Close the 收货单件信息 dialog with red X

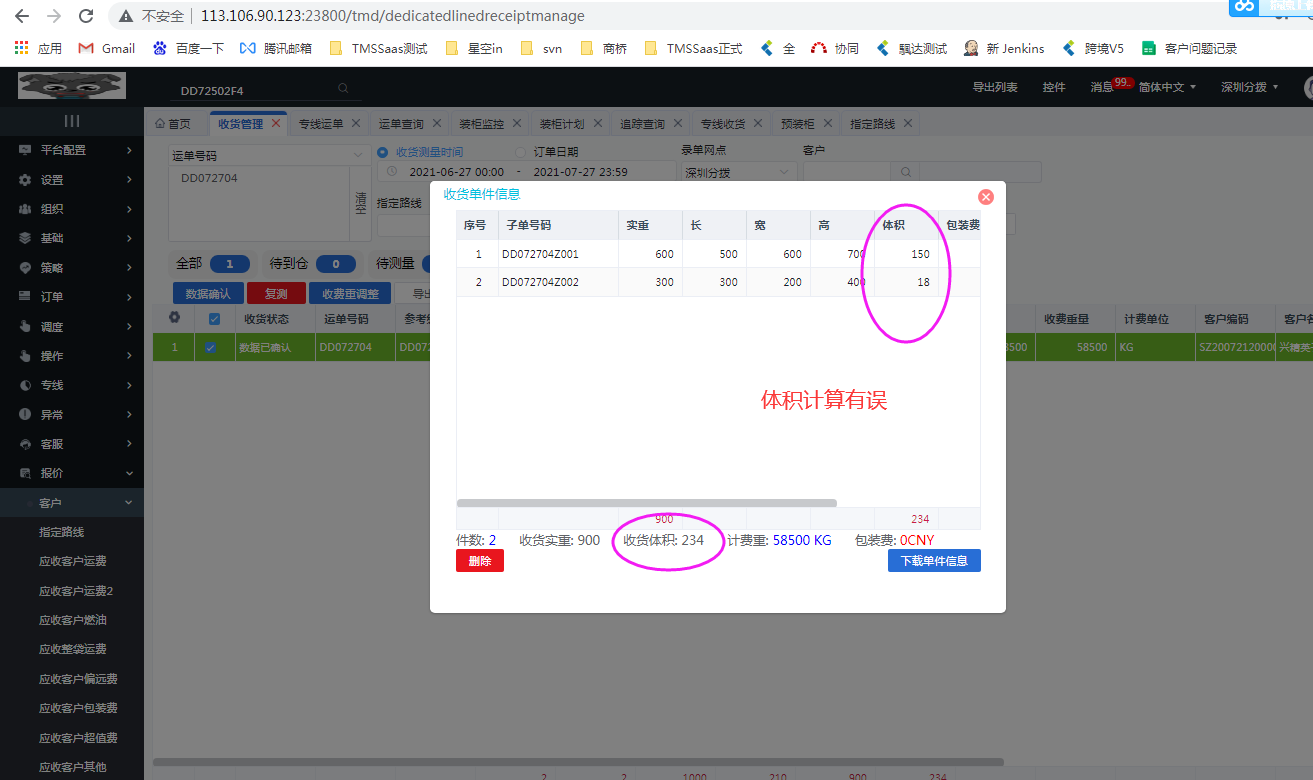pyautogui.click(x=985, y=197)
